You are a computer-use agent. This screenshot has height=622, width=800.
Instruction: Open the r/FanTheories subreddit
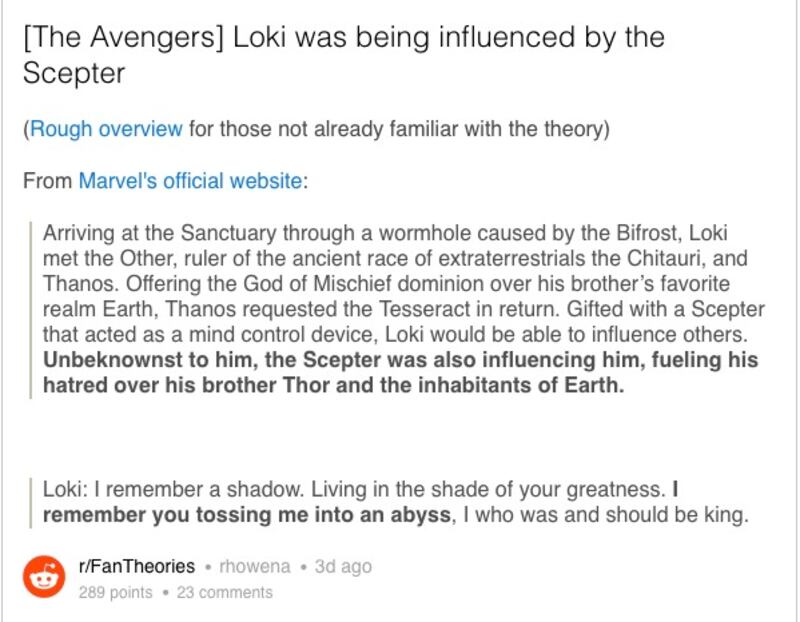[x=137, y=566]
